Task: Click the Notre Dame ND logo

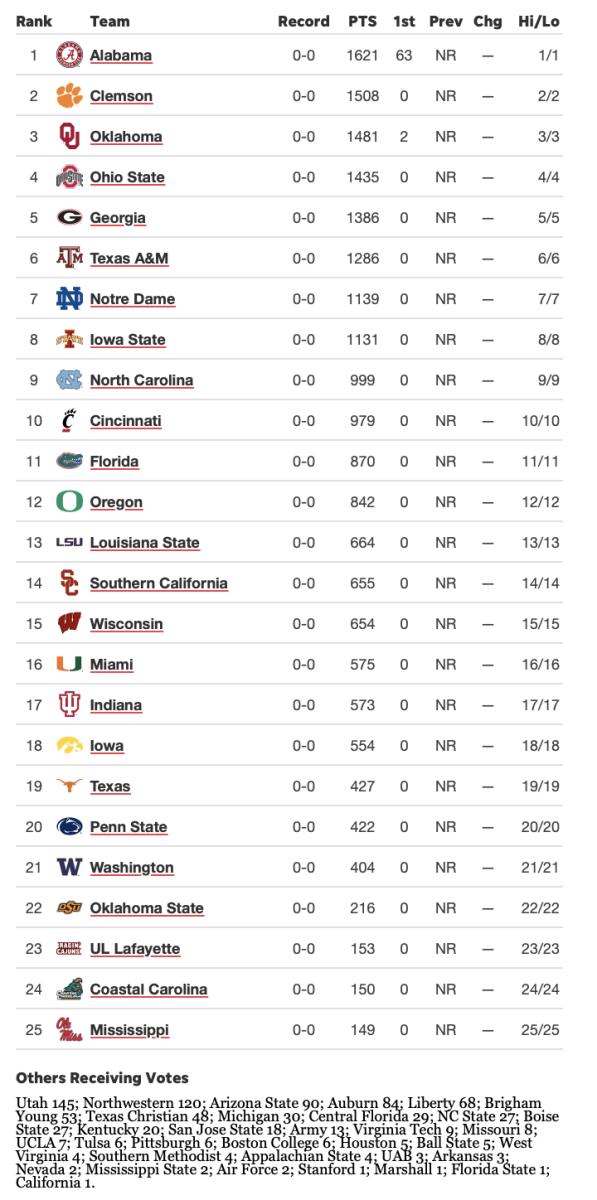Action: (69, 299)
